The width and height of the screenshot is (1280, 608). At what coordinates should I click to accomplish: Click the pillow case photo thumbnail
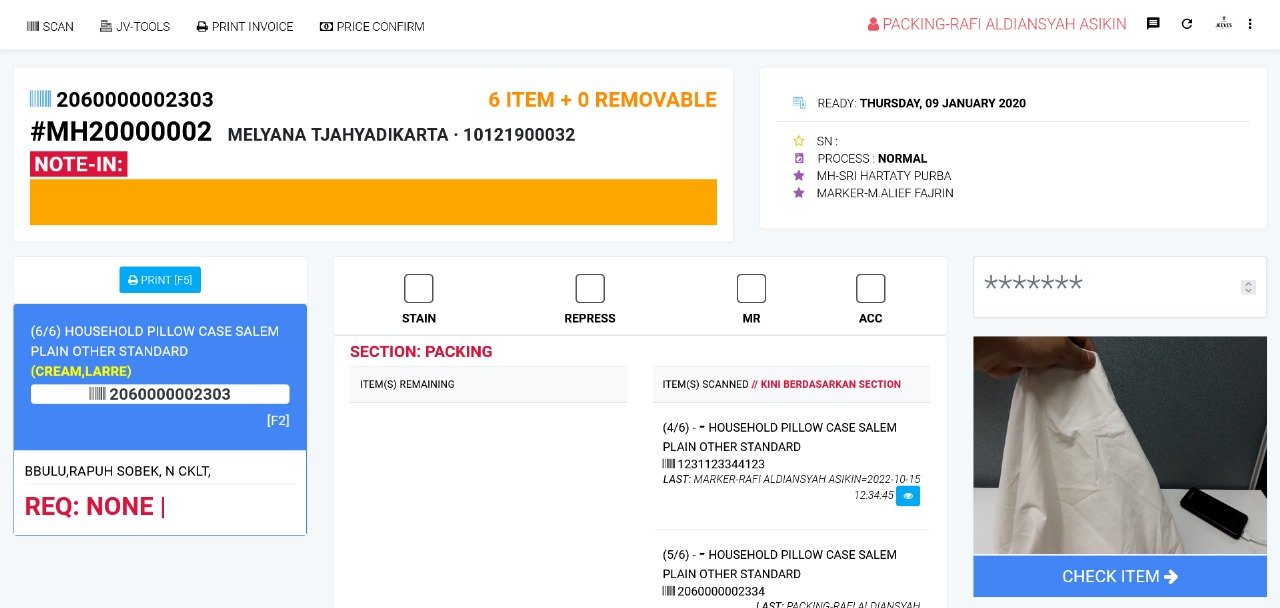pos(1119,445)
